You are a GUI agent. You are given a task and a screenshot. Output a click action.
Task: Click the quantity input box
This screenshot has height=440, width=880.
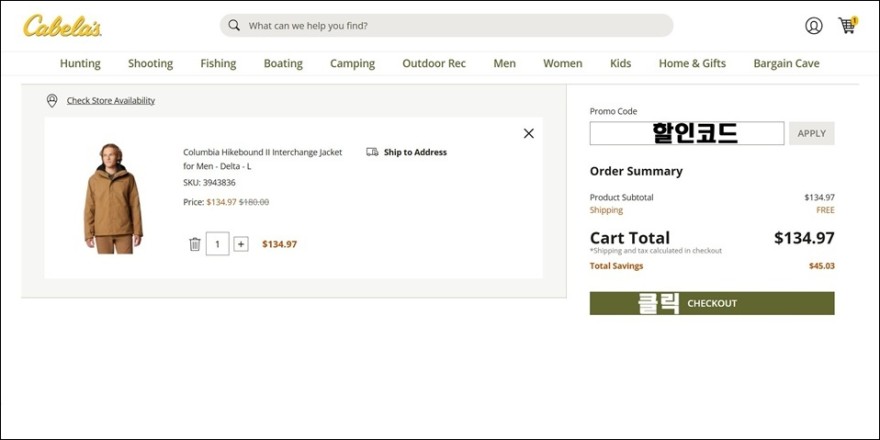tap(217, 244)
